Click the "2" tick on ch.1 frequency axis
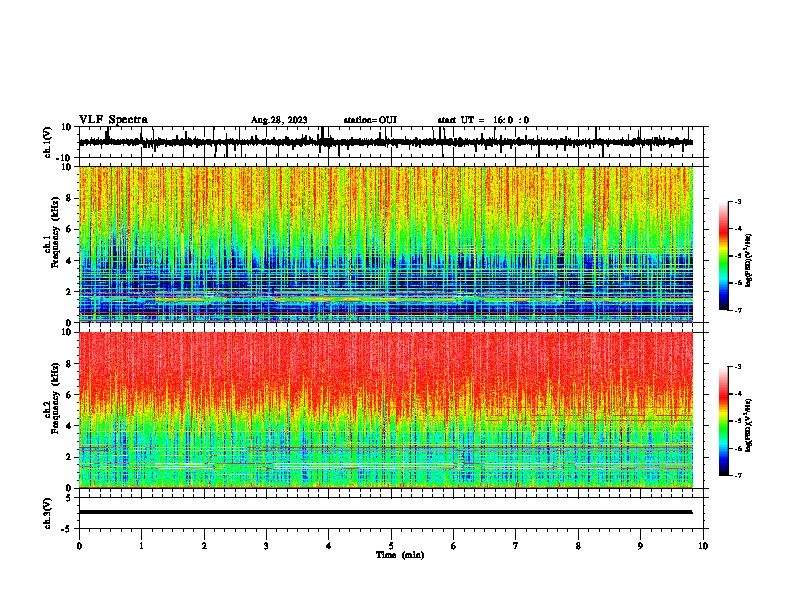792x612 pixels. (x=69, y=291)
